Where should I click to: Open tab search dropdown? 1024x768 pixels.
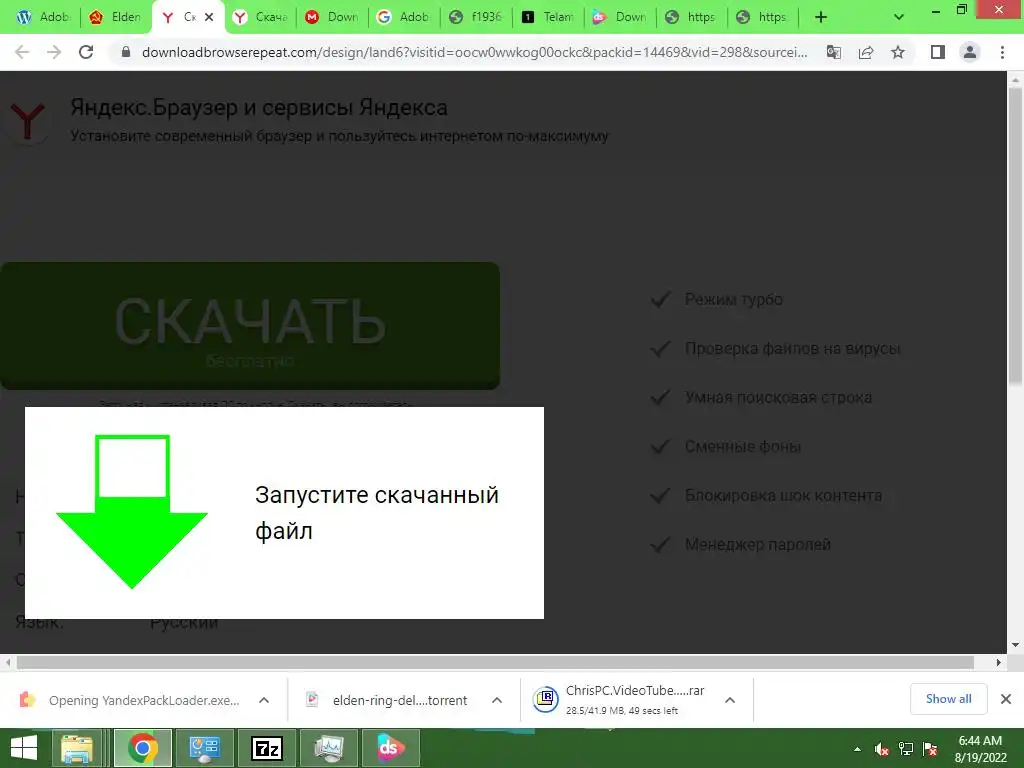899,17
